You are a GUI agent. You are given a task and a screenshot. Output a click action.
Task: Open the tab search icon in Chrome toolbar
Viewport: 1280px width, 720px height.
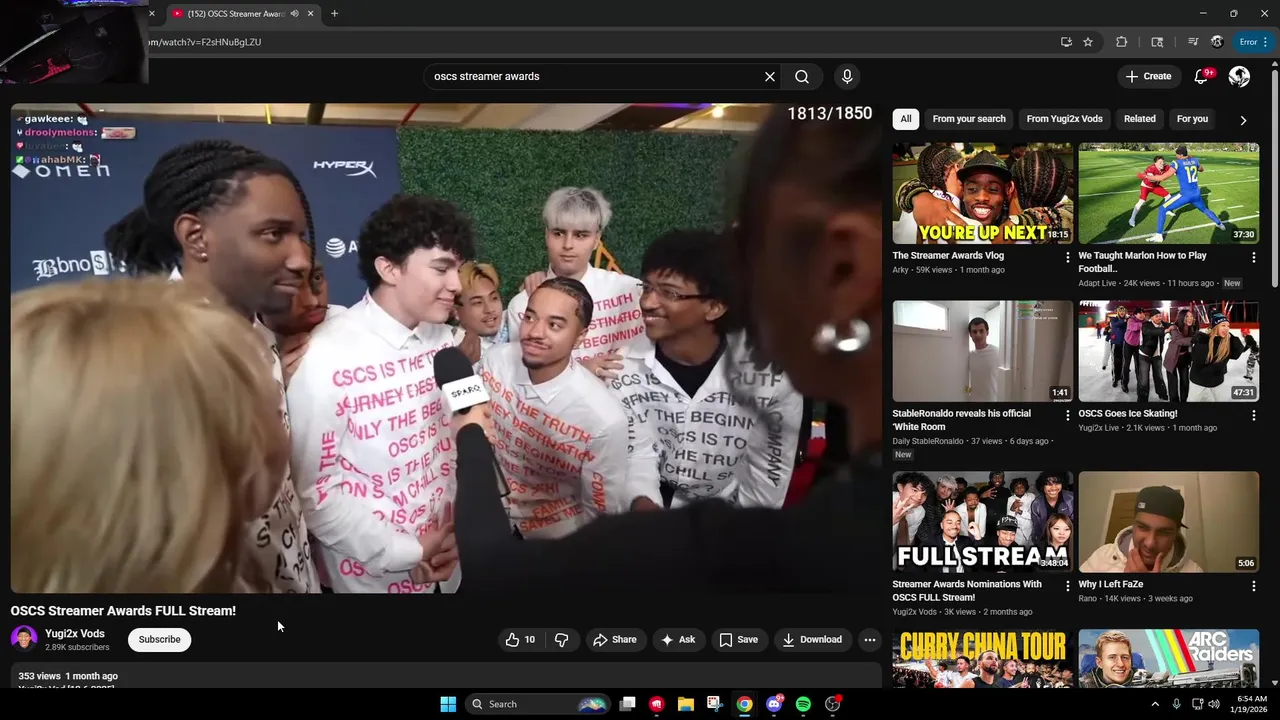pyautogui.click(x=1157, y=42)
